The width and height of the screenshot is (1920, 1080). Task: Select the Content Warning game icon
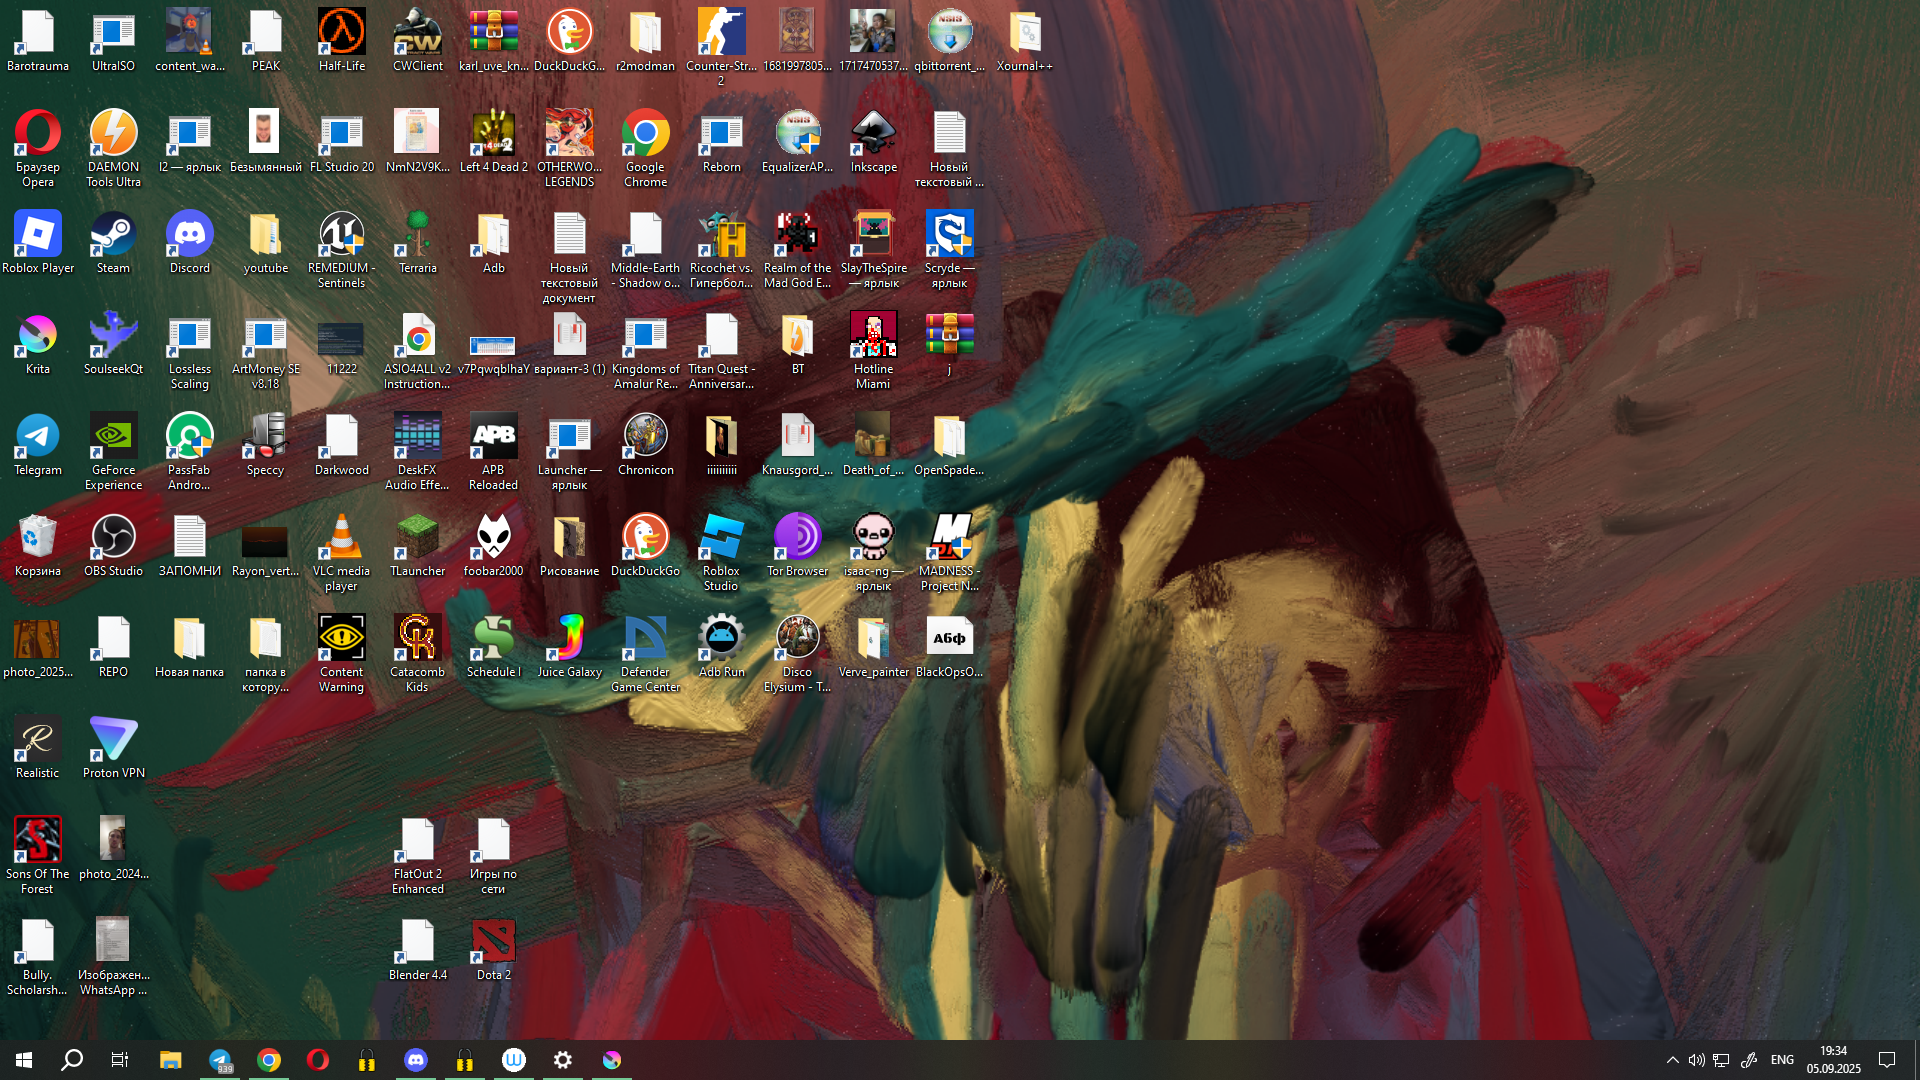tap(341, 654)
